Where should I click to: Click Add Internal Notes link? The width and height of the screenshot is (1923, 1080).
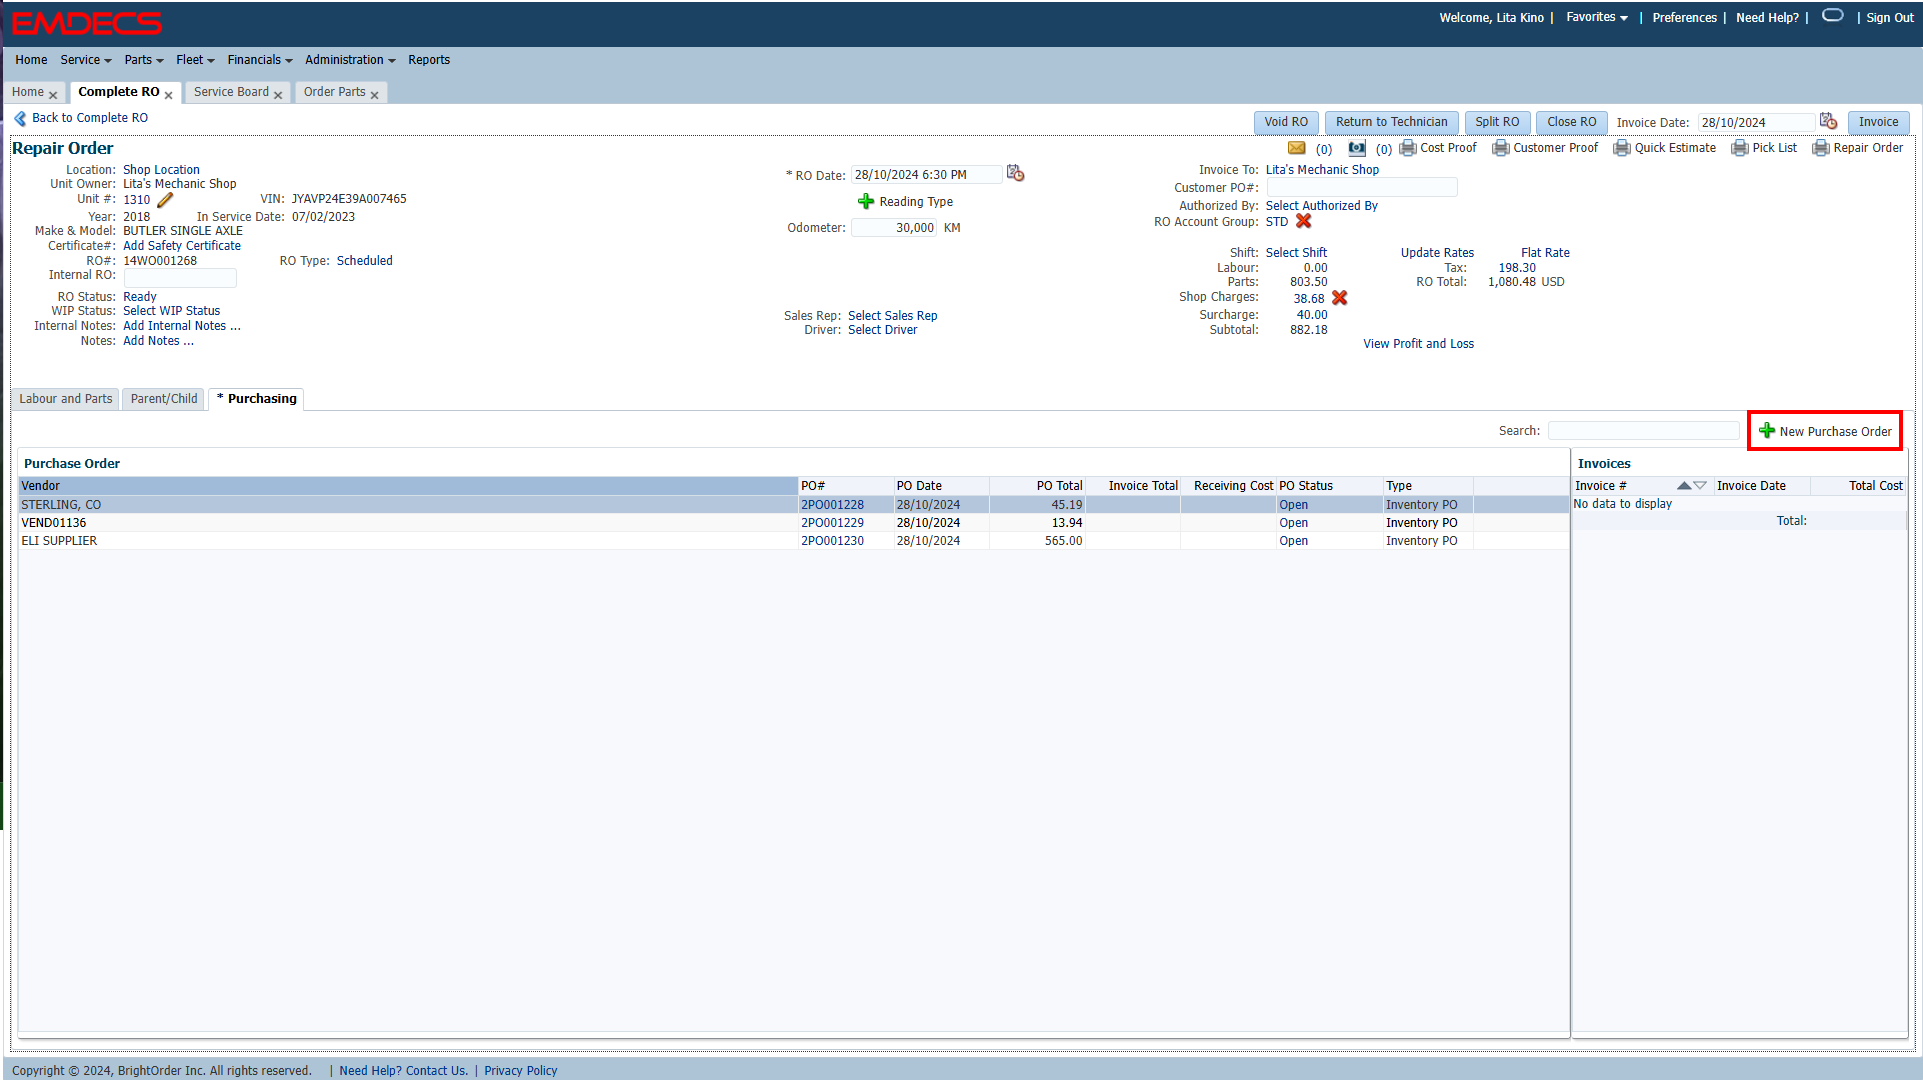(x=181, y=326)
